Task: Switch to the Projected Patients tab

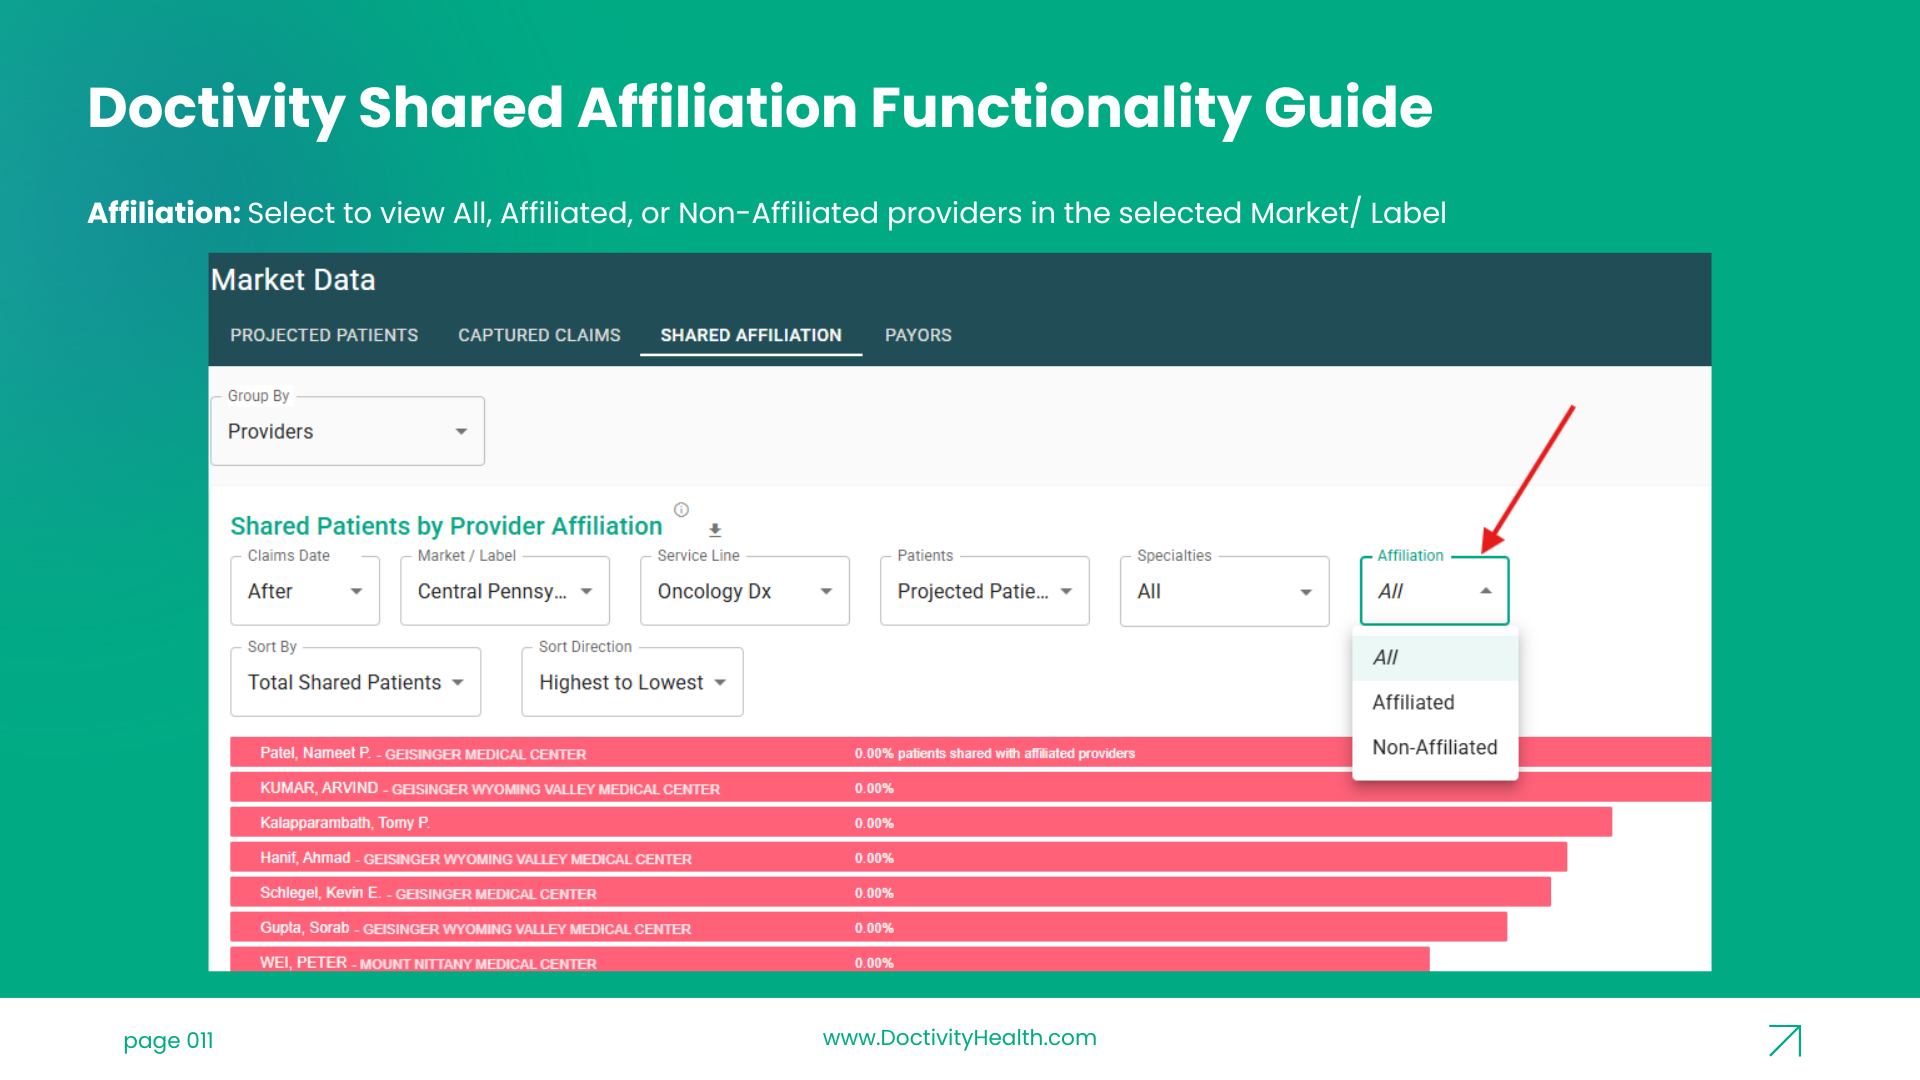Action: 324,335
